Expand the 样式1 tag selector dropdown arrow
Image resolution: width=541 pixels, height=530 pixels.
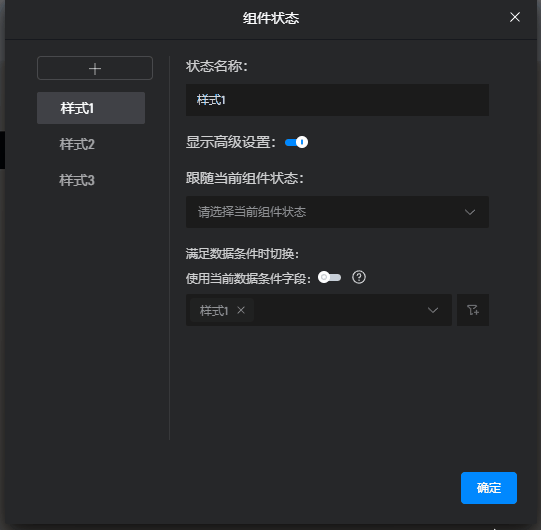(433, 310)
